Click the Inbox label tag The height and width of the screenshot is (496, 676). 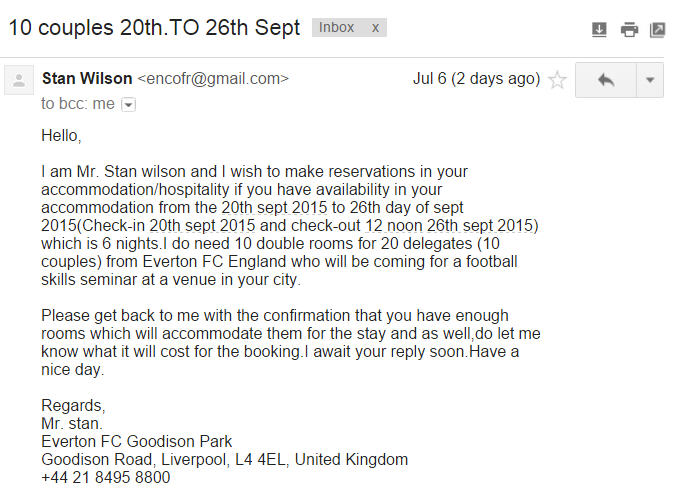[x=336, y=28]
